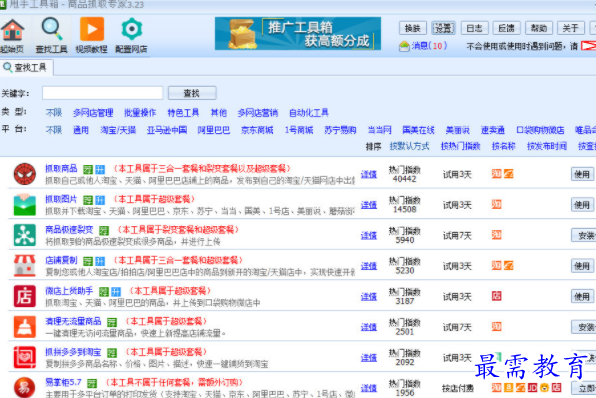Open the 查找工具 magnifier toolbar icon

point(51,35)
